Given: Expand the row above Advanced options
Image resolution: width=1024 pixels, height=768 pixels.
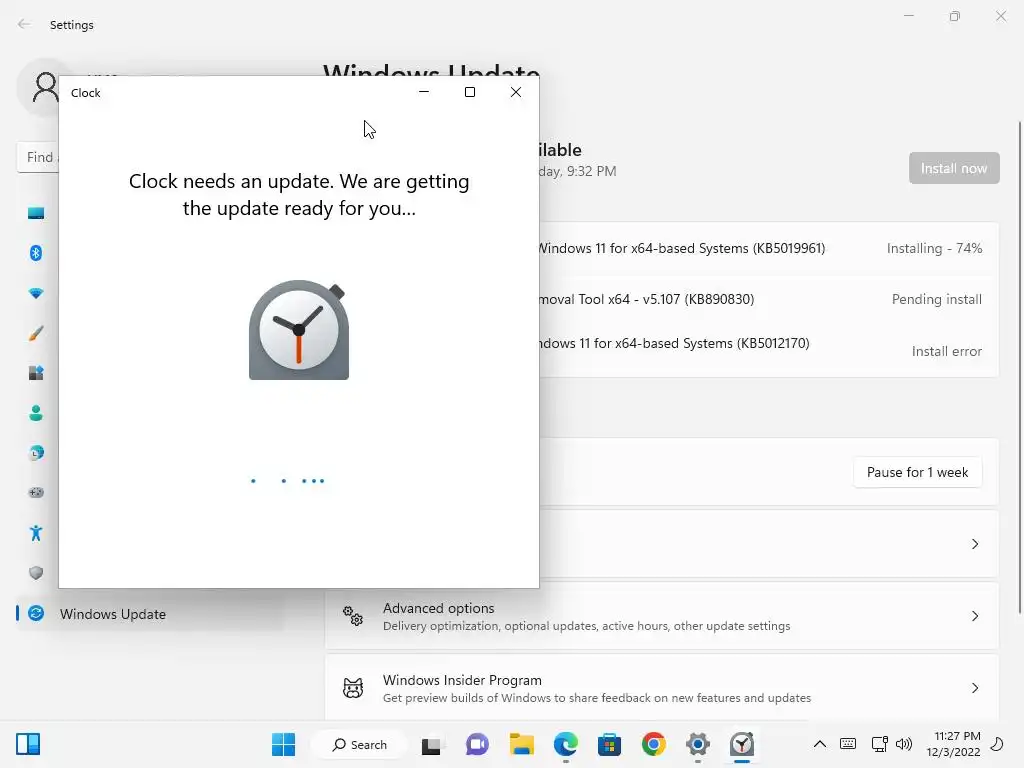Looking at the screenshot, I should point(974,544).
